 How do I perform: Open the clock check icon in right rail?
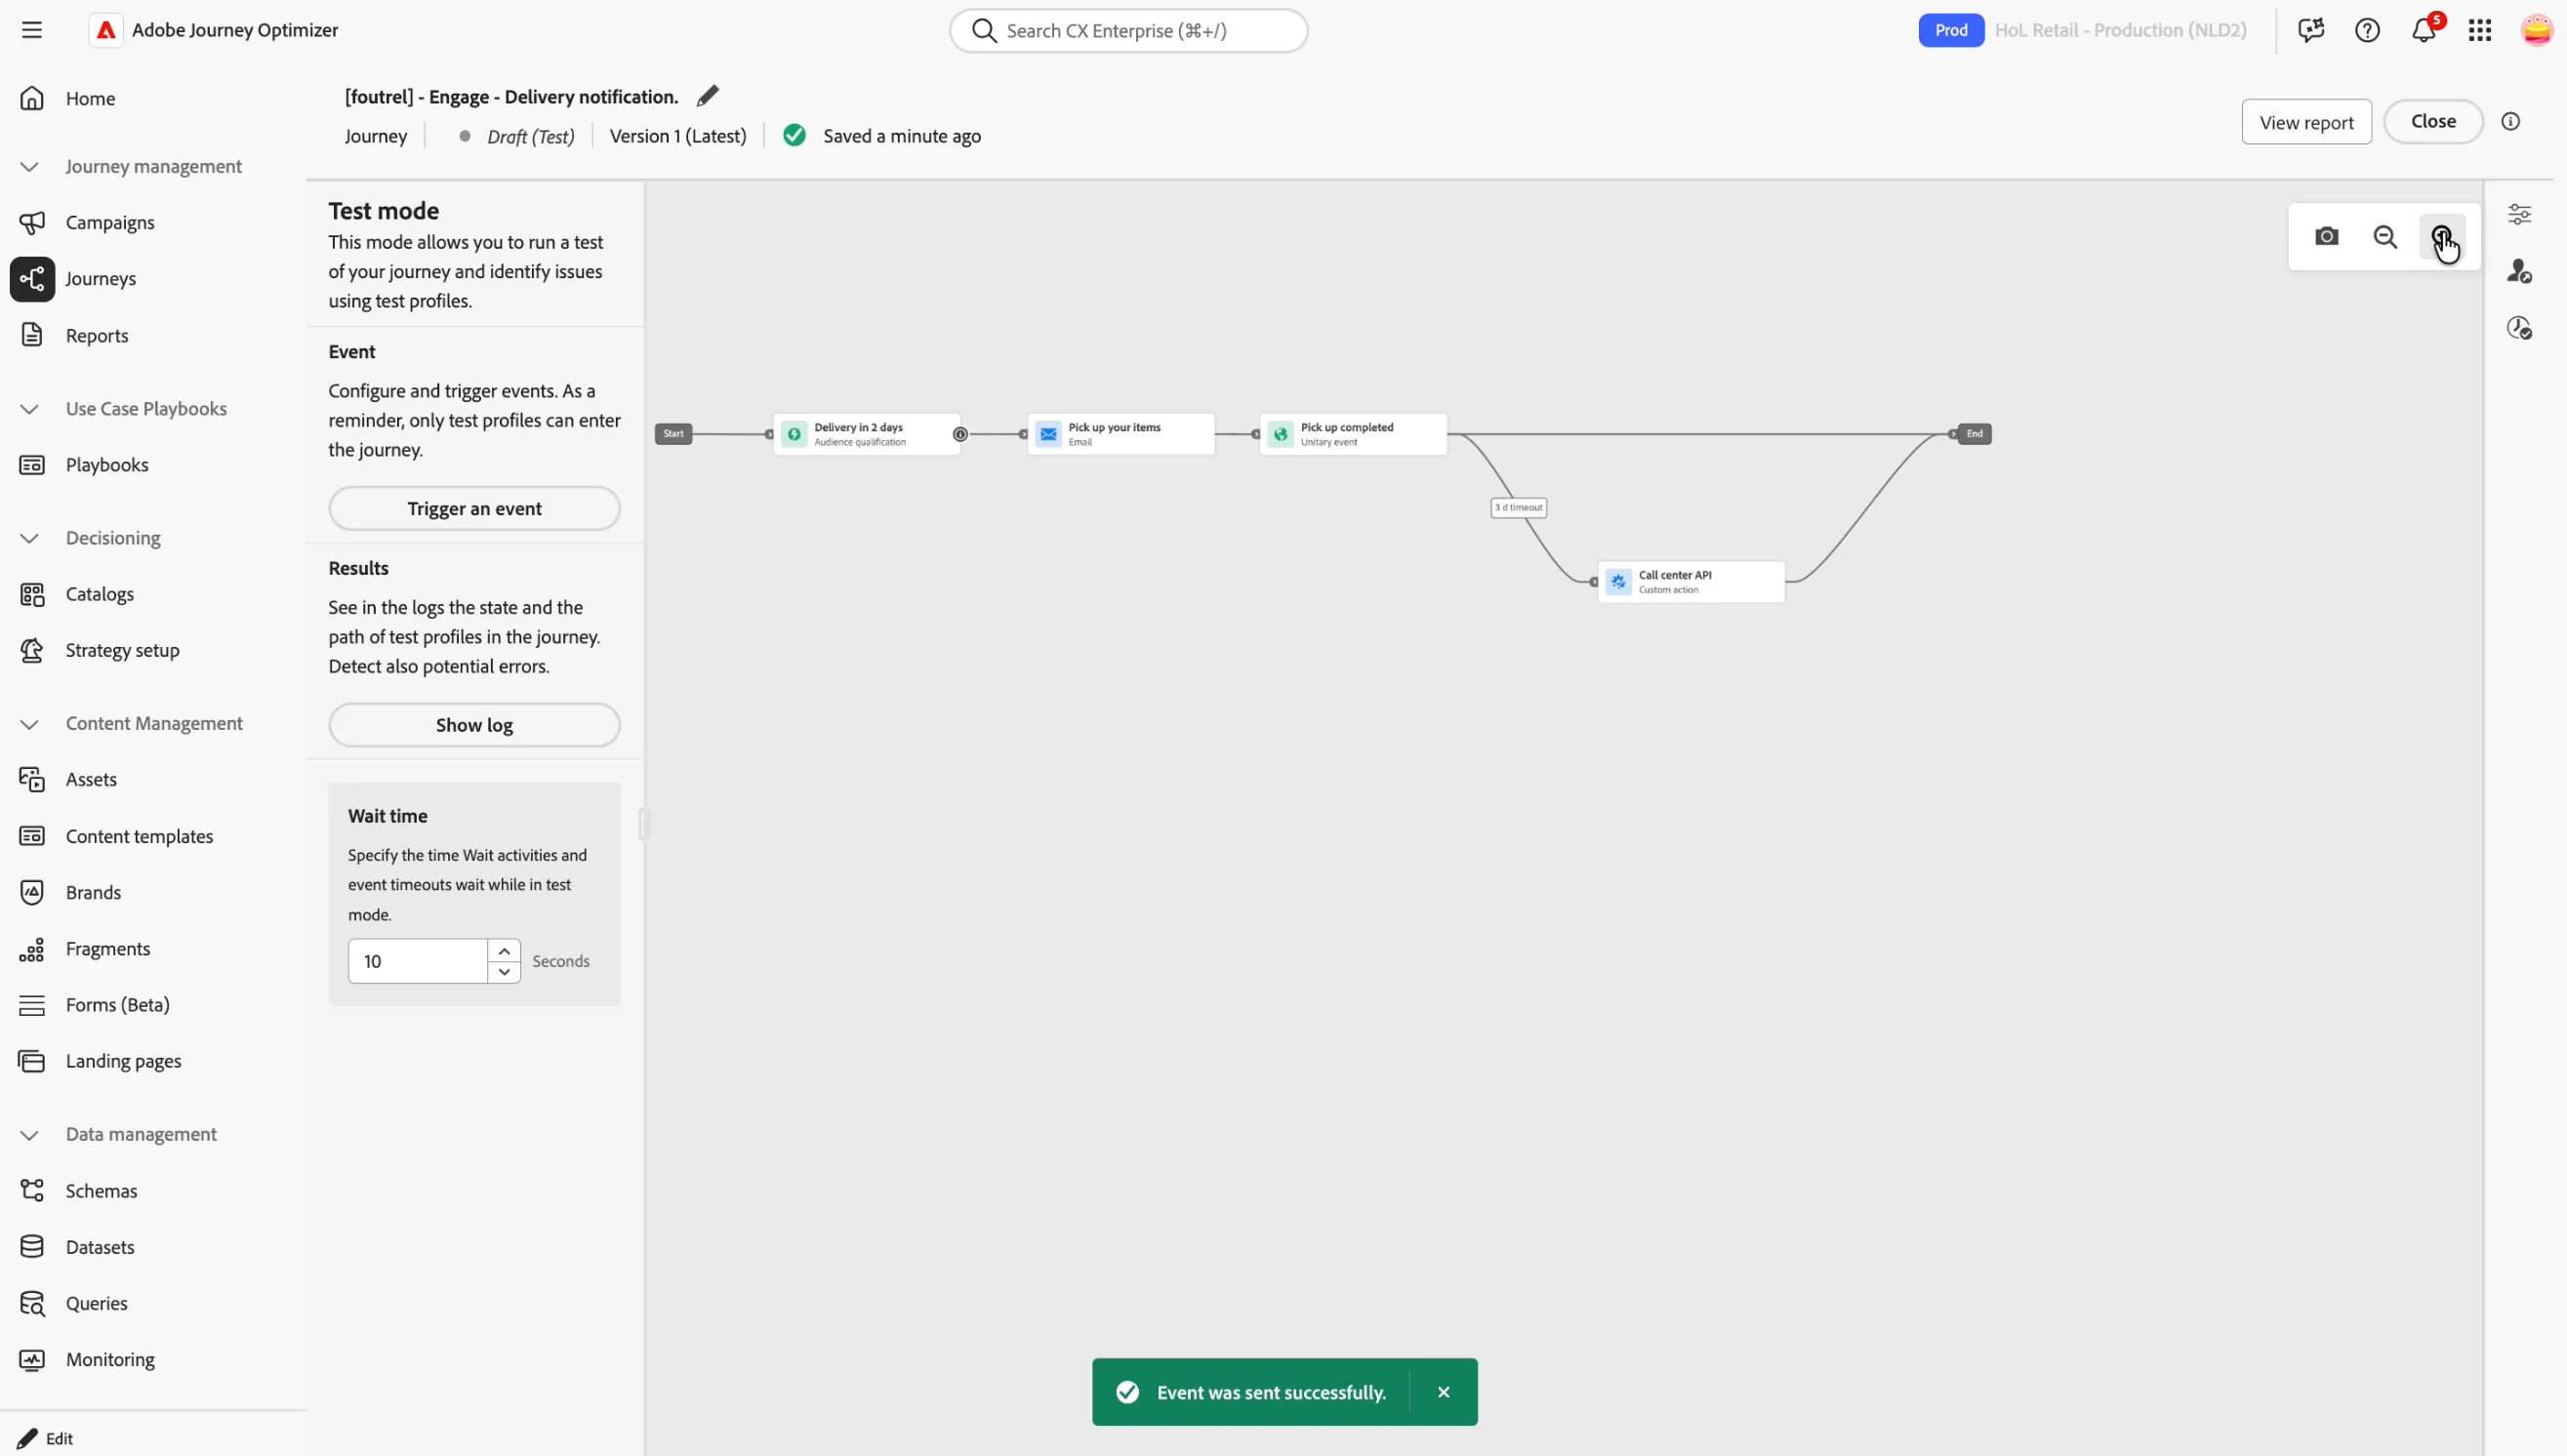[x=2519, y=328]
